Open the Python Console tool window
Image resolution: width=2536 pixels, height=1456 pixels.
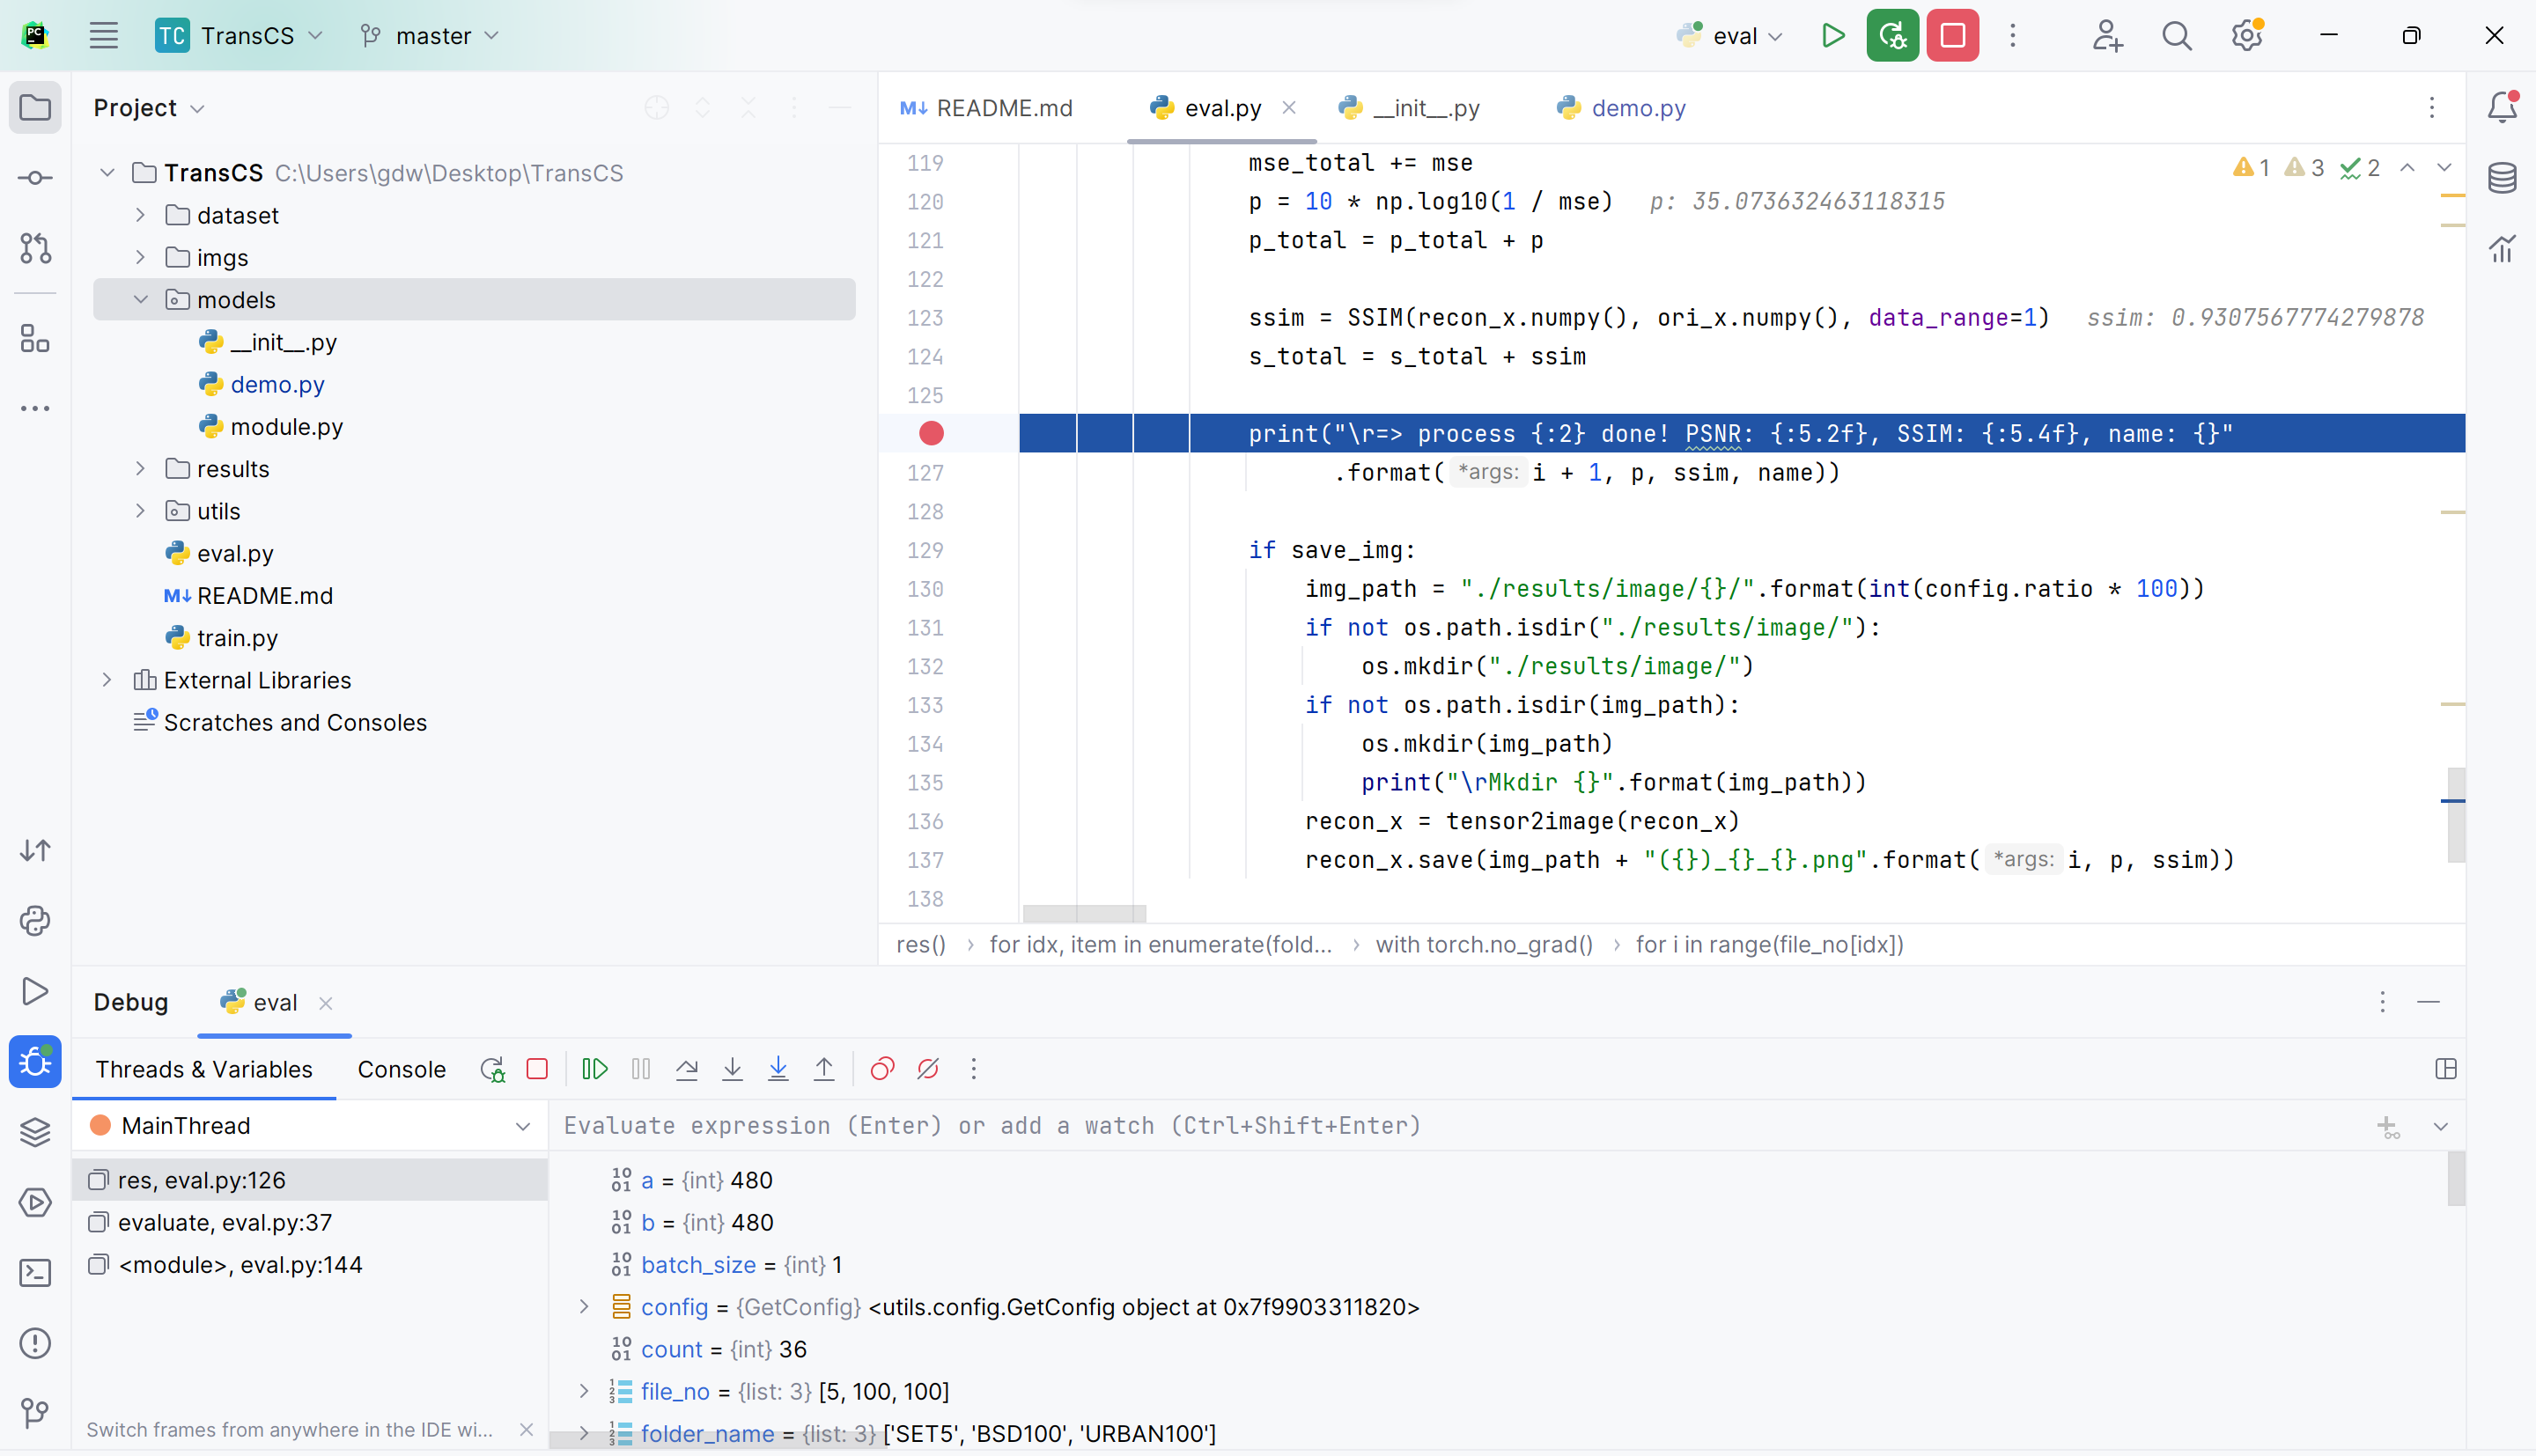[35, 921]
